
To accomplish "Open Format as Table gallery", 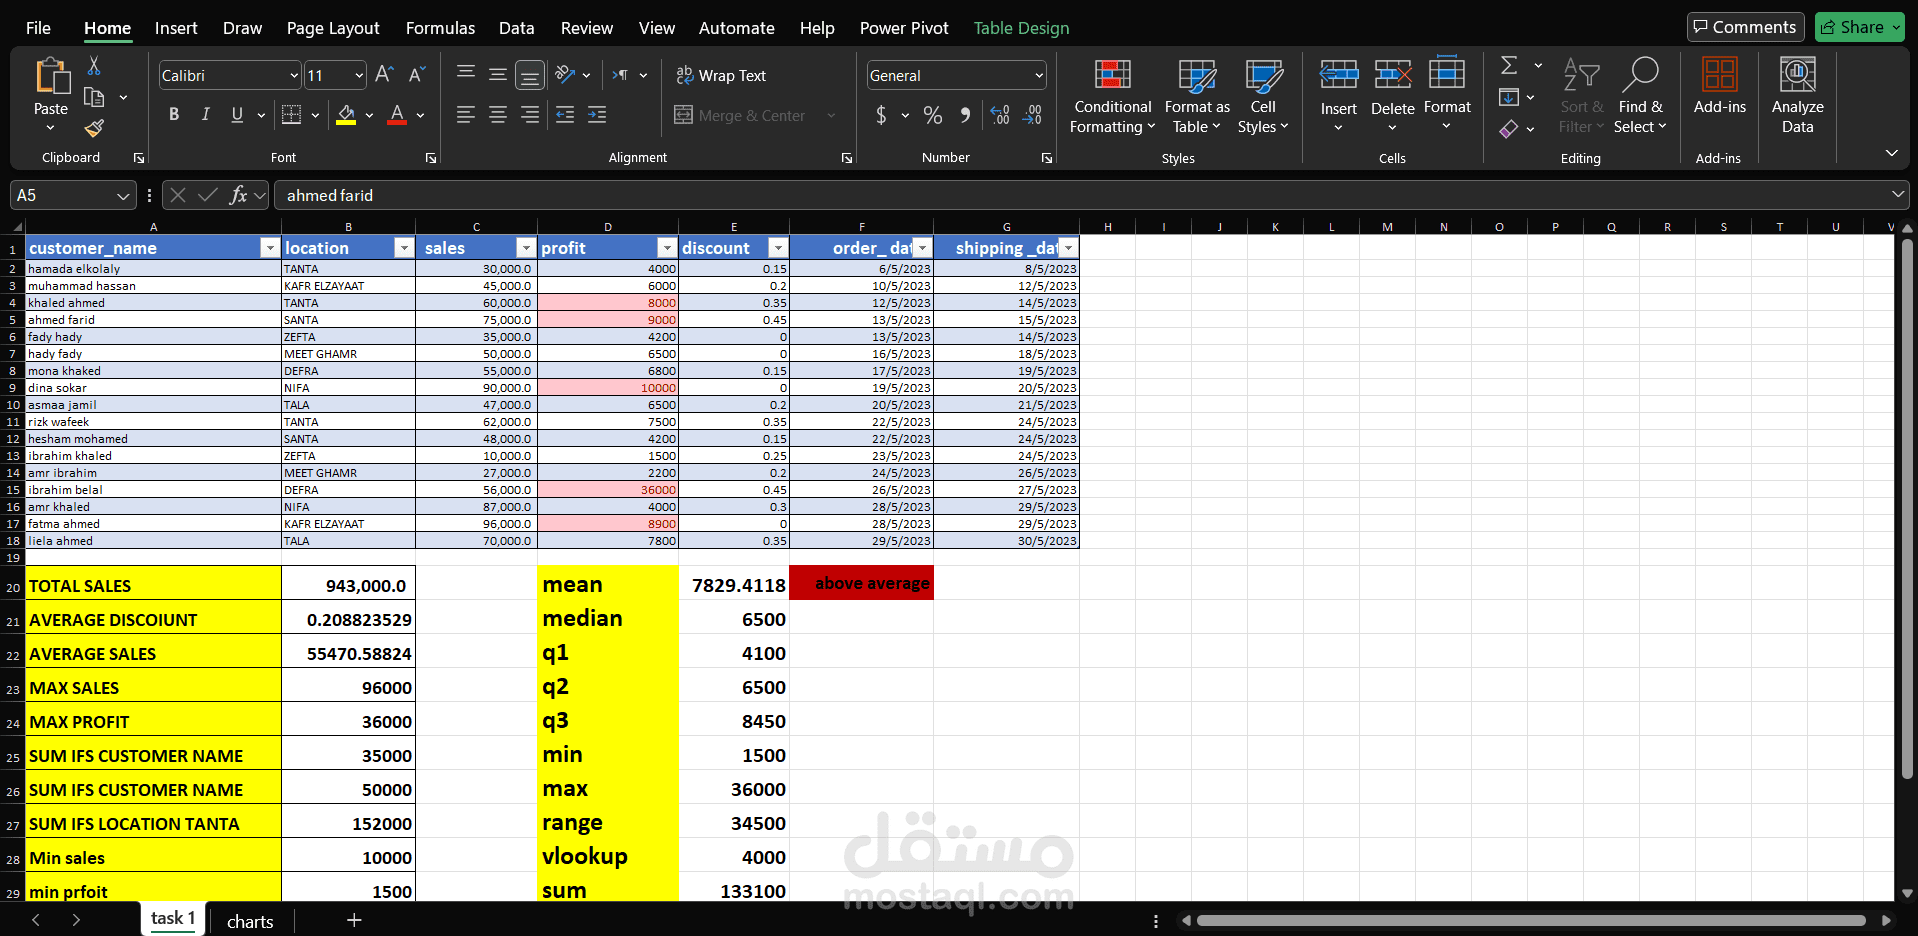I will pyautogui.click(x=1197, y=97).
